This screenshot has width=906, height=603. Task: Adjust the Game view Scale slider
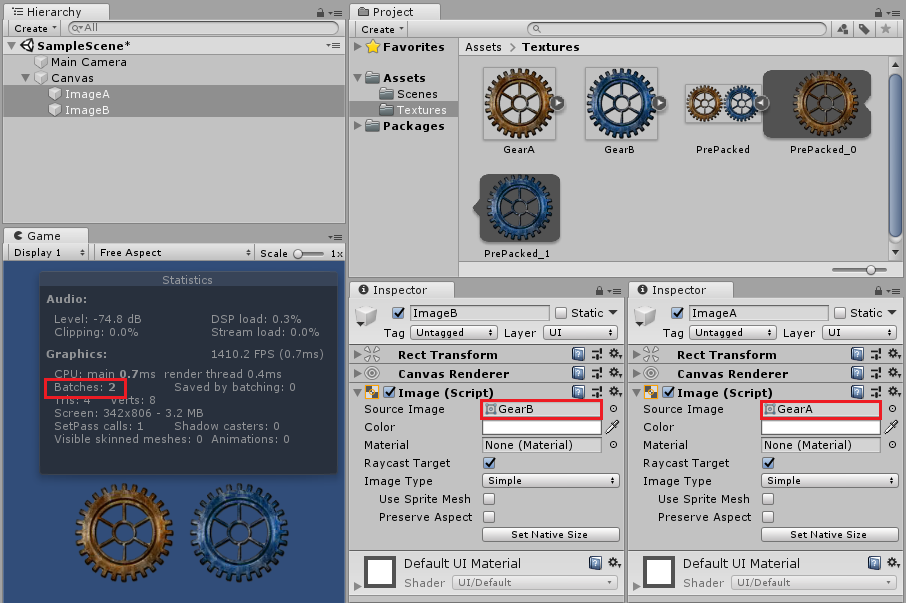[x=309, y=254]
